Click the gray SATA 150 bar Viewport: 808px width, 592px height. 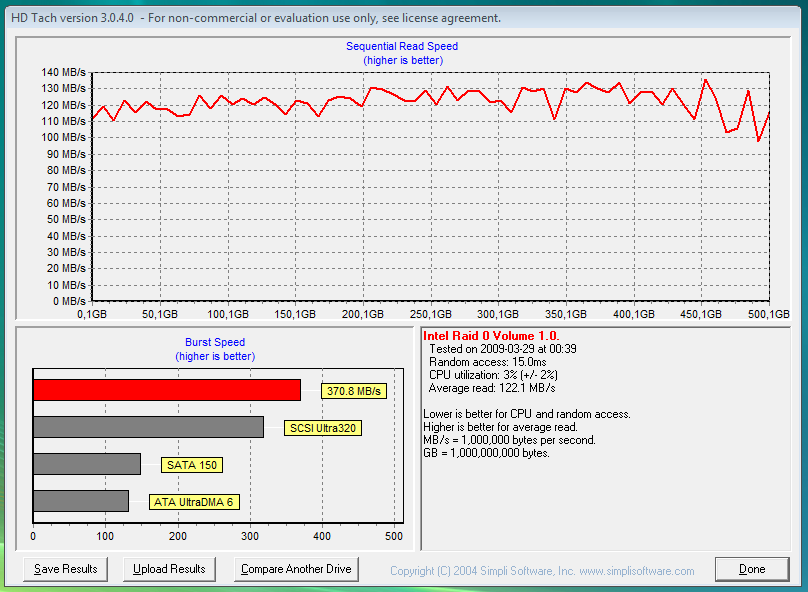[x=87, y=464]
